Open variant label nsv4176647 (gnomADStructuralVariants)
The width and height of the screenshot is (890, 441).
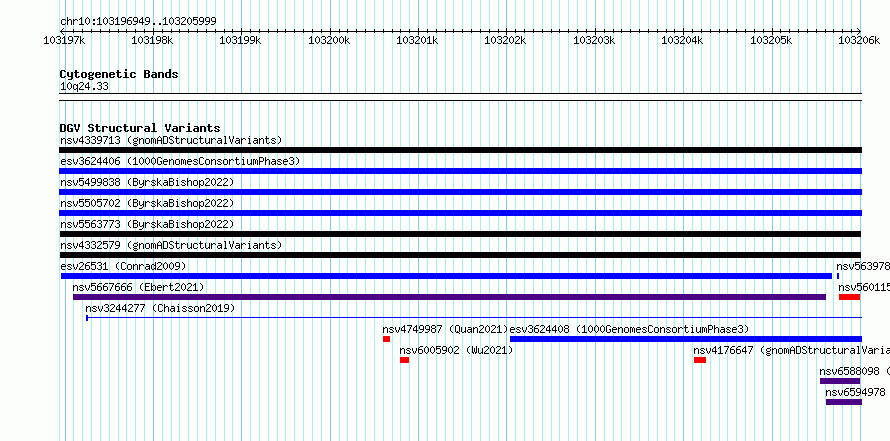click(792, 350)
